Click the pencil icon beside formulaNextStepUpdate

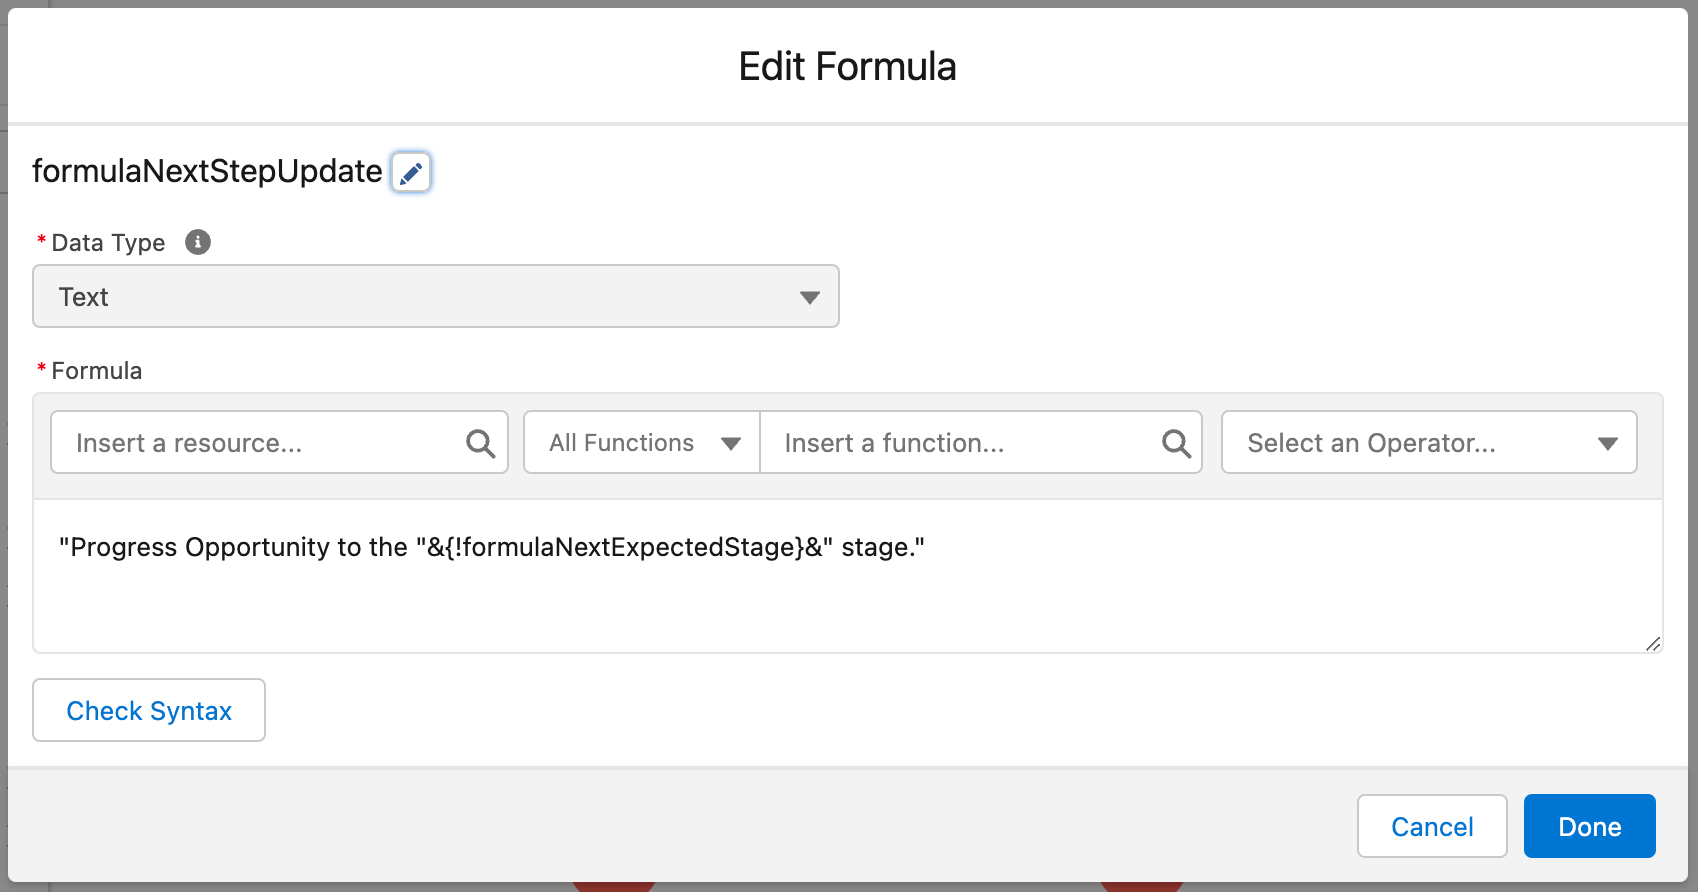(411, 172)
